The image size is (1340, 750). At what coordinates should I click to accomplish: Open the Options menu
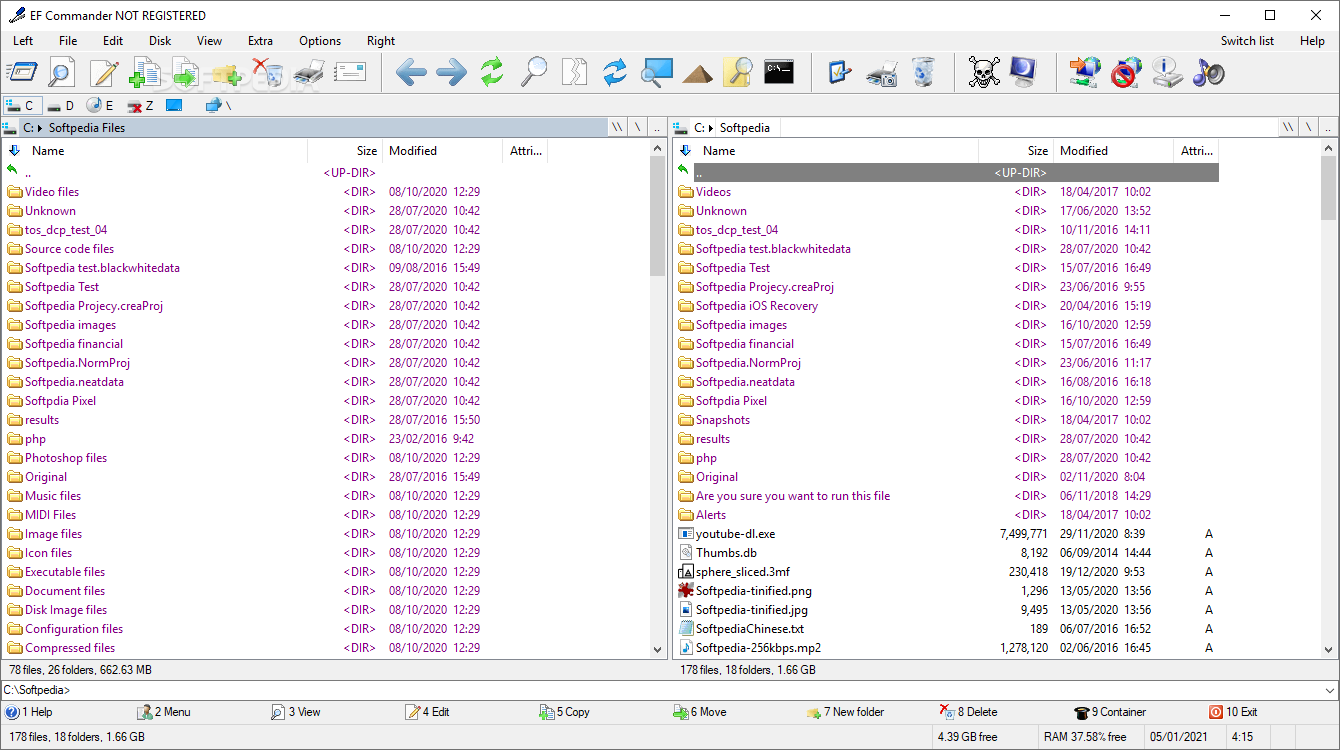(320, 41)
